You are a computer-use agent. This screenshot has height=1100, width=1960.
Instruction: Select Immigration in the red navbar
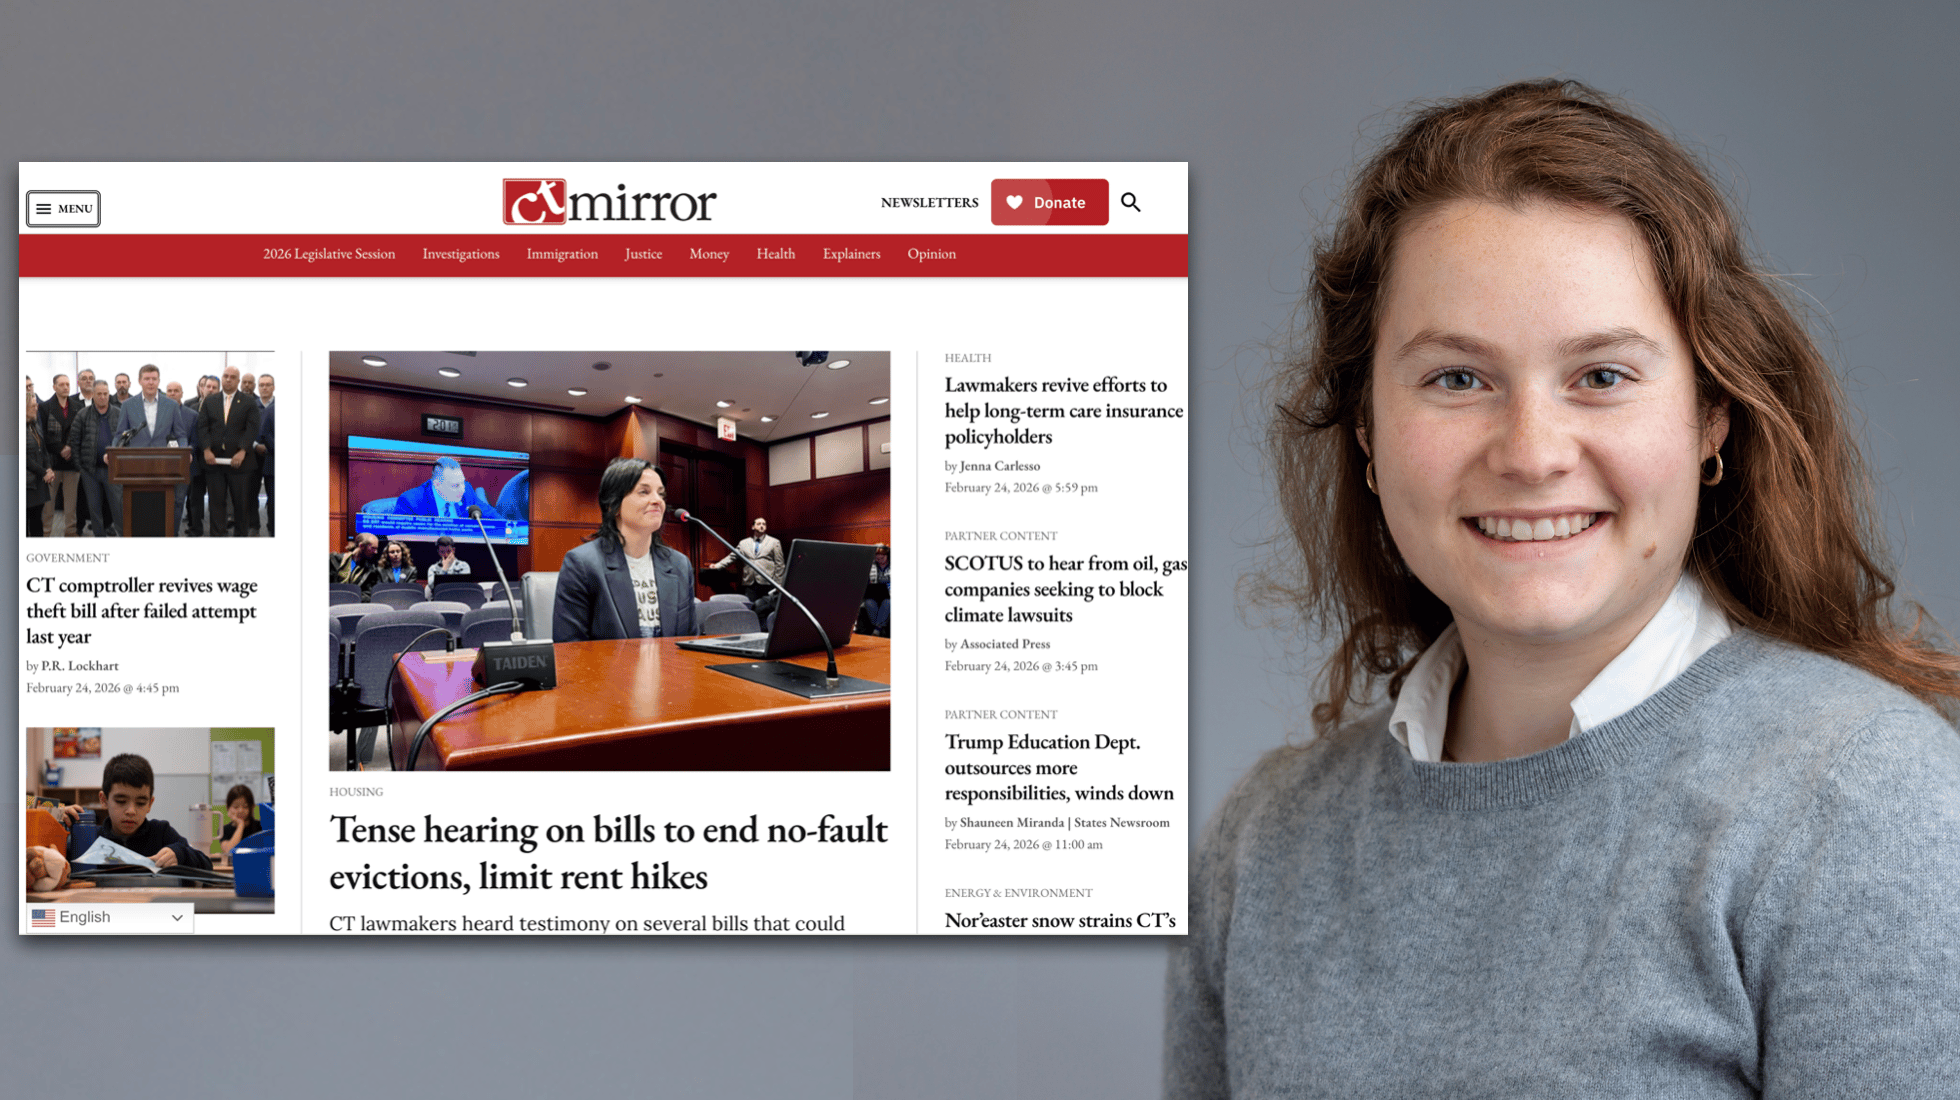tap(562, 254)
